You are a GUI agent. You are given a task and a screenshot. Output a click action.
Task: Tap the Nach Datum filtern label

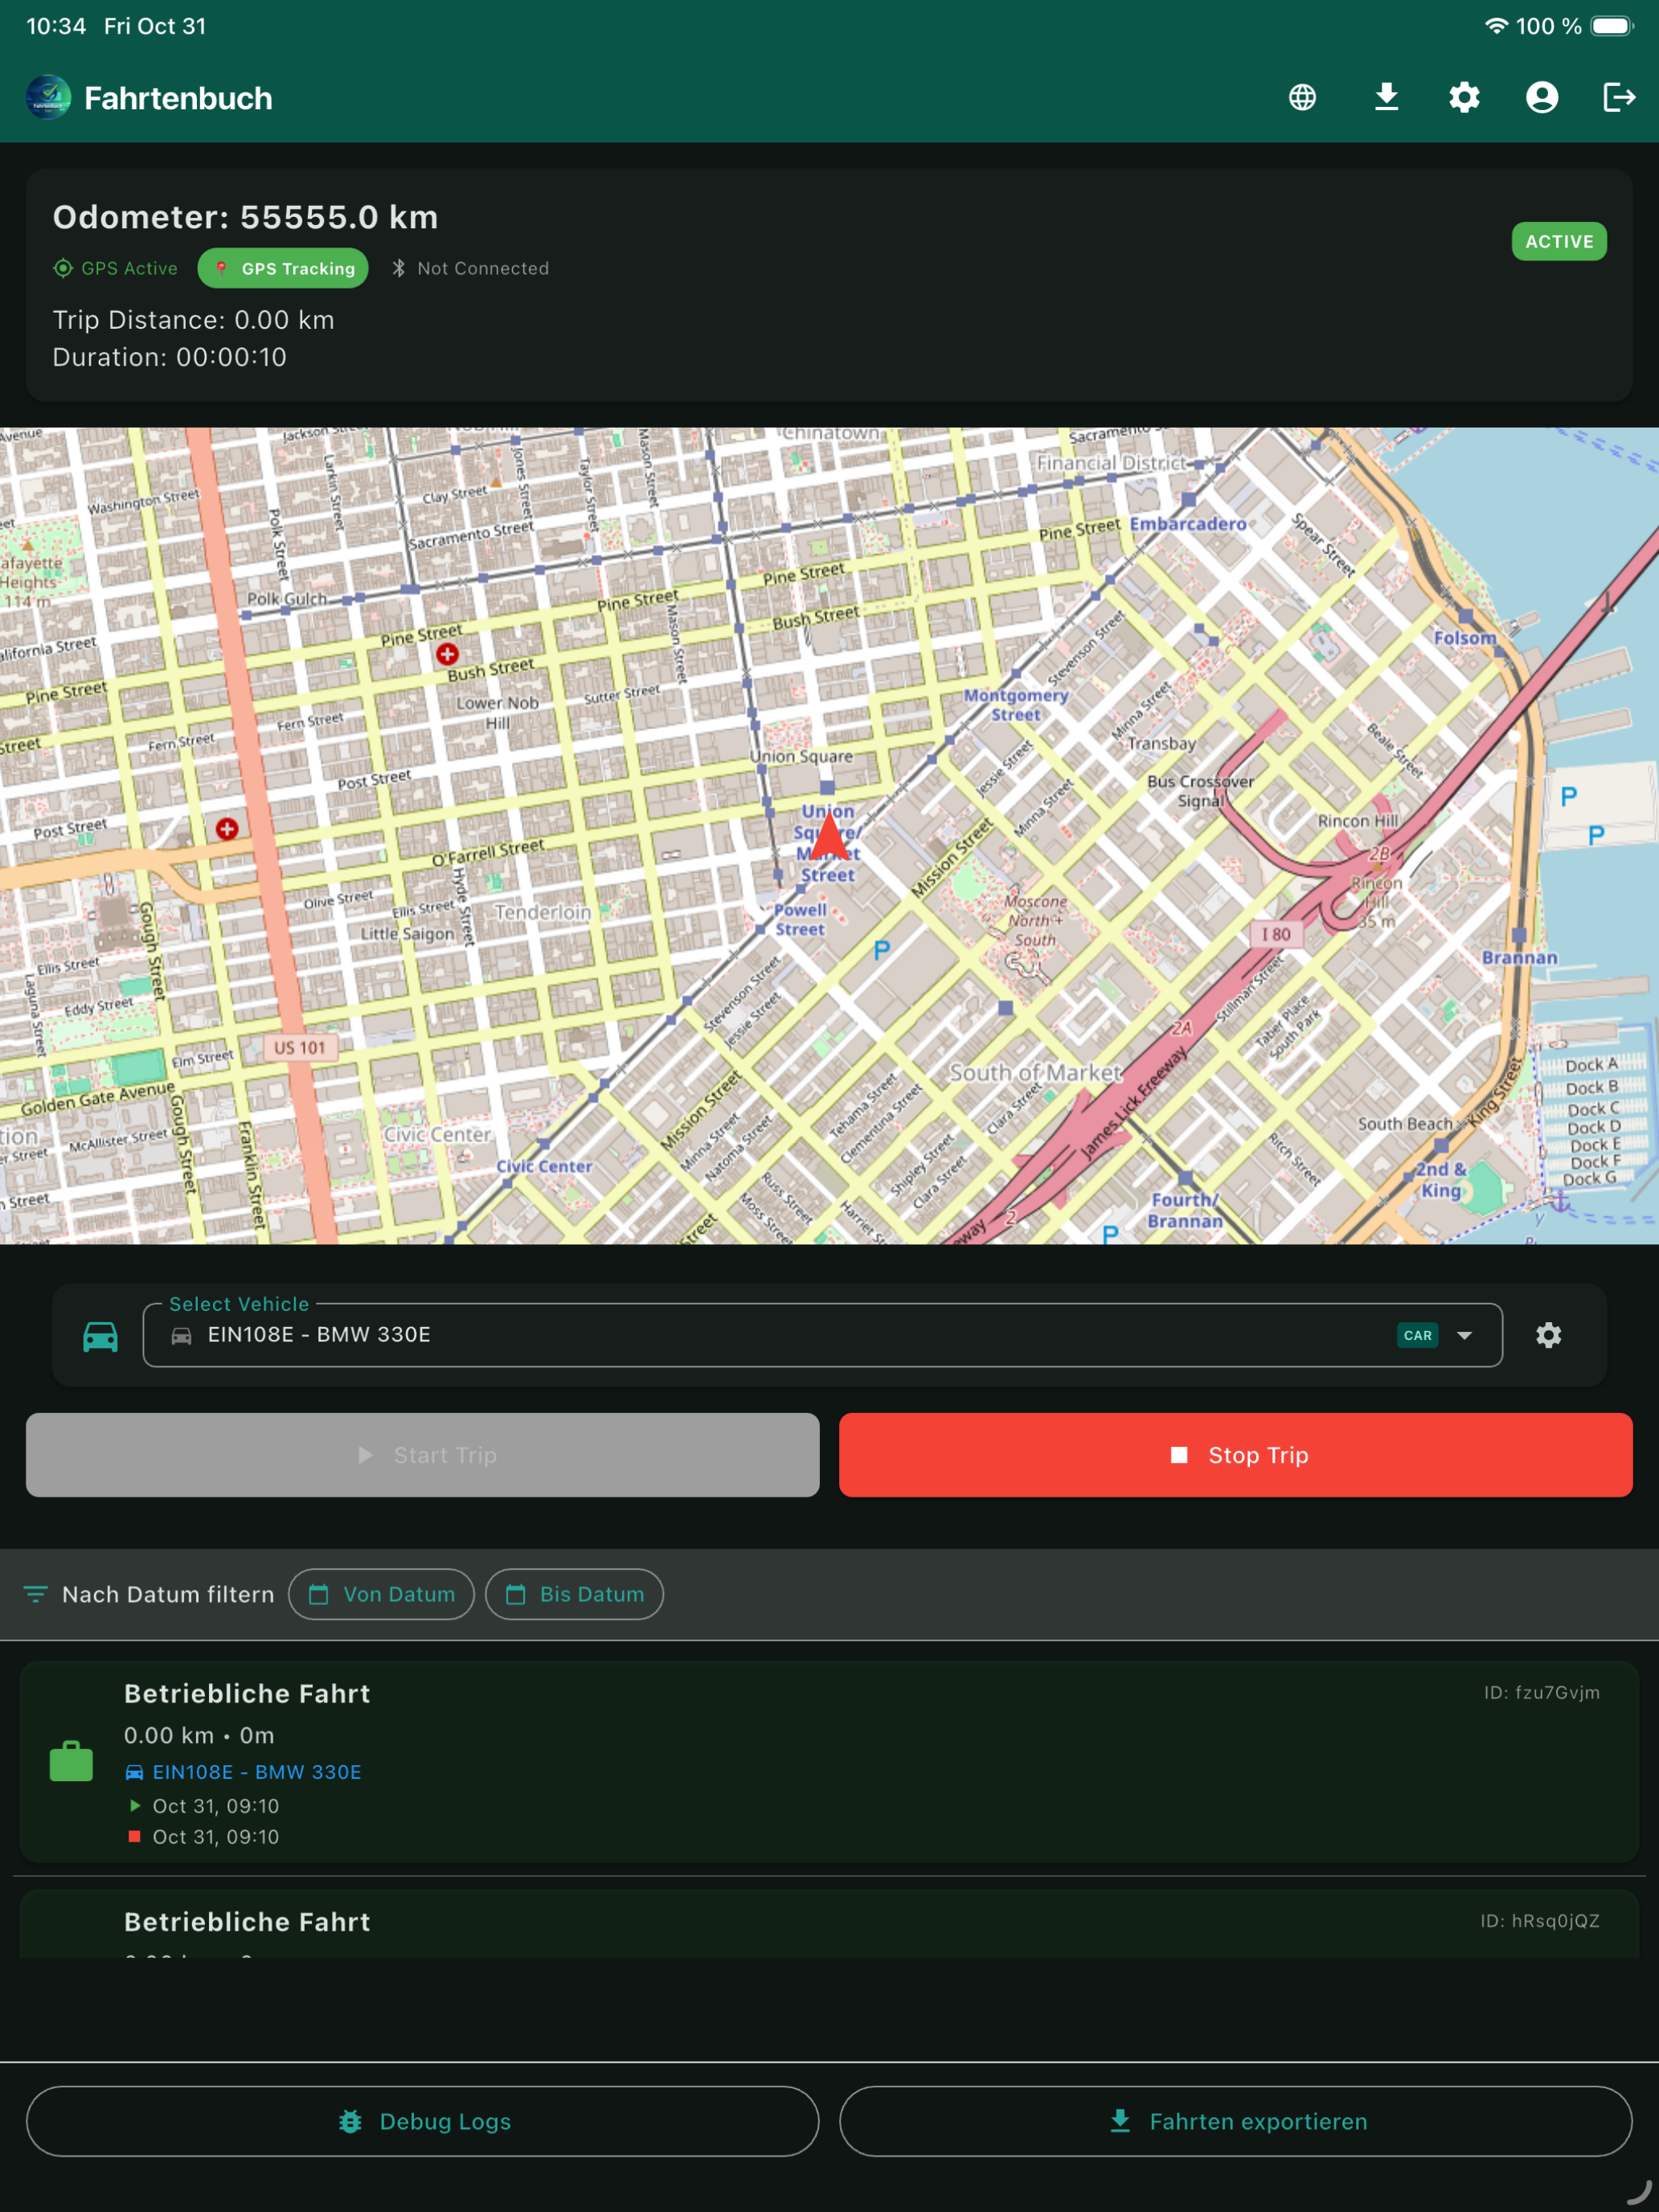click(168, 1594)
